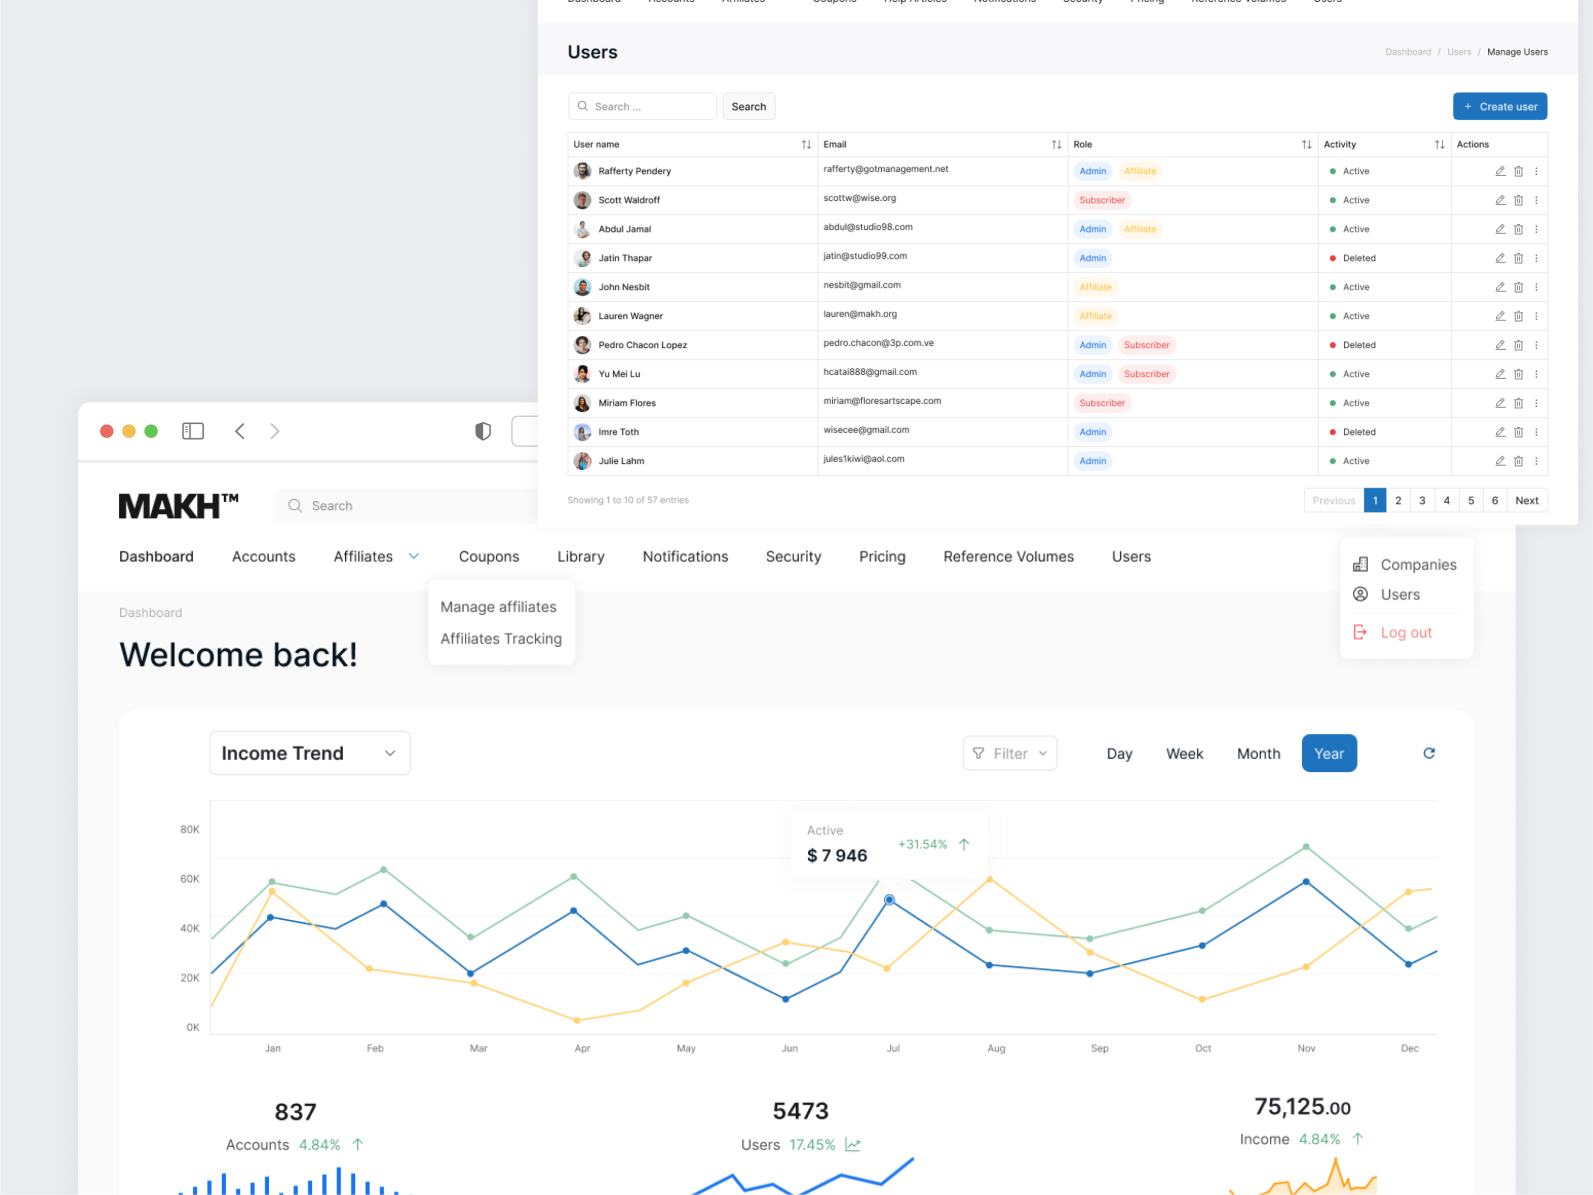
Task: Click Previous pagination button
Action: [1334, 500]
